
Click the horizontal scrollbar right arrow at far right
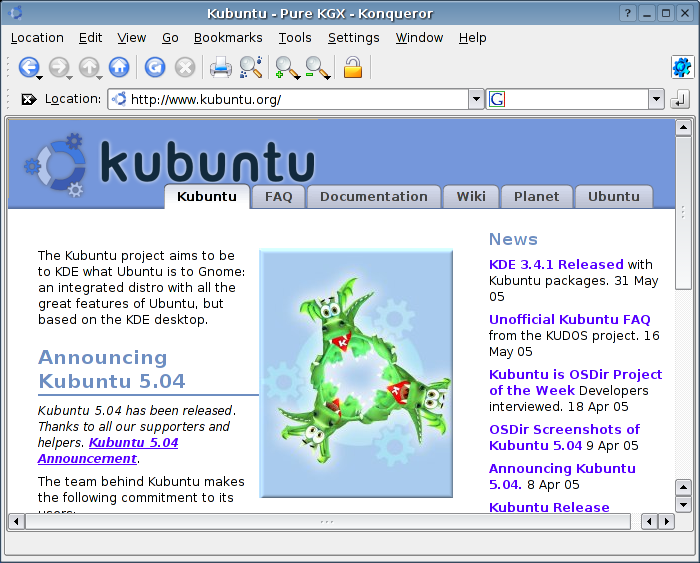[667, 521]
